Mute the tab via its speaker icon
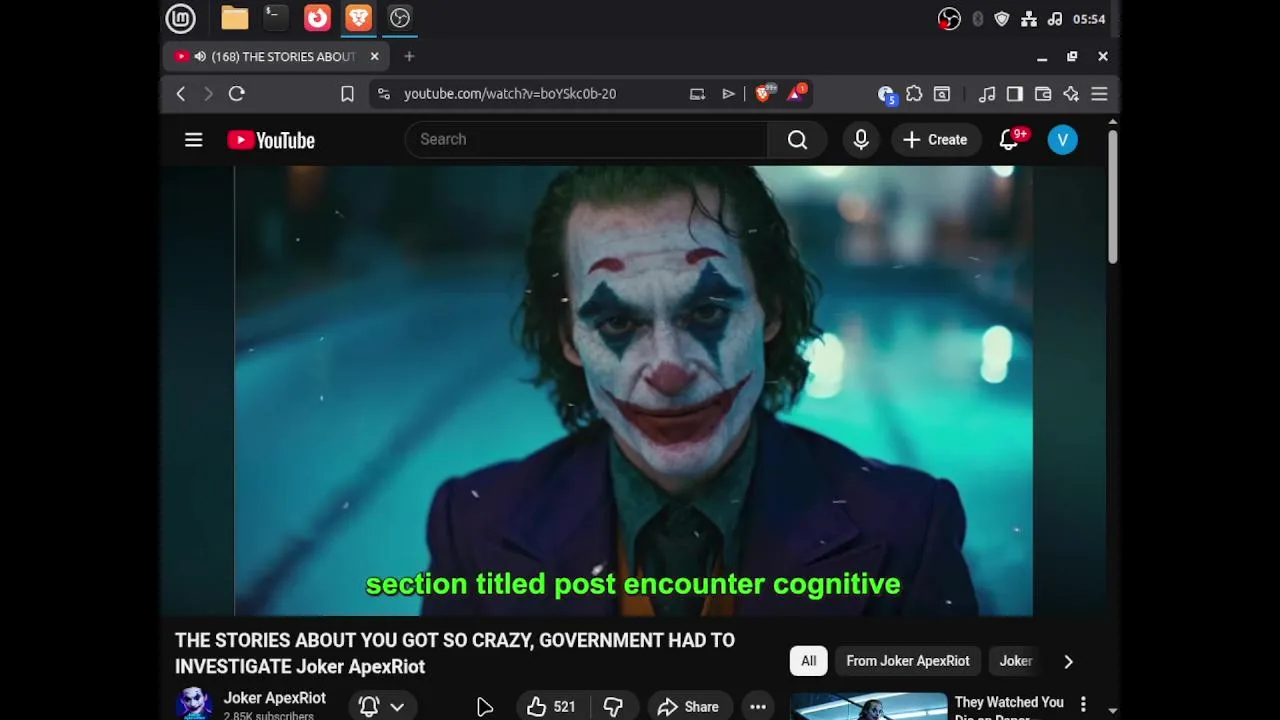Viewport: 1280px width, 720px height. pyautogui.click(x=200, y=57)
